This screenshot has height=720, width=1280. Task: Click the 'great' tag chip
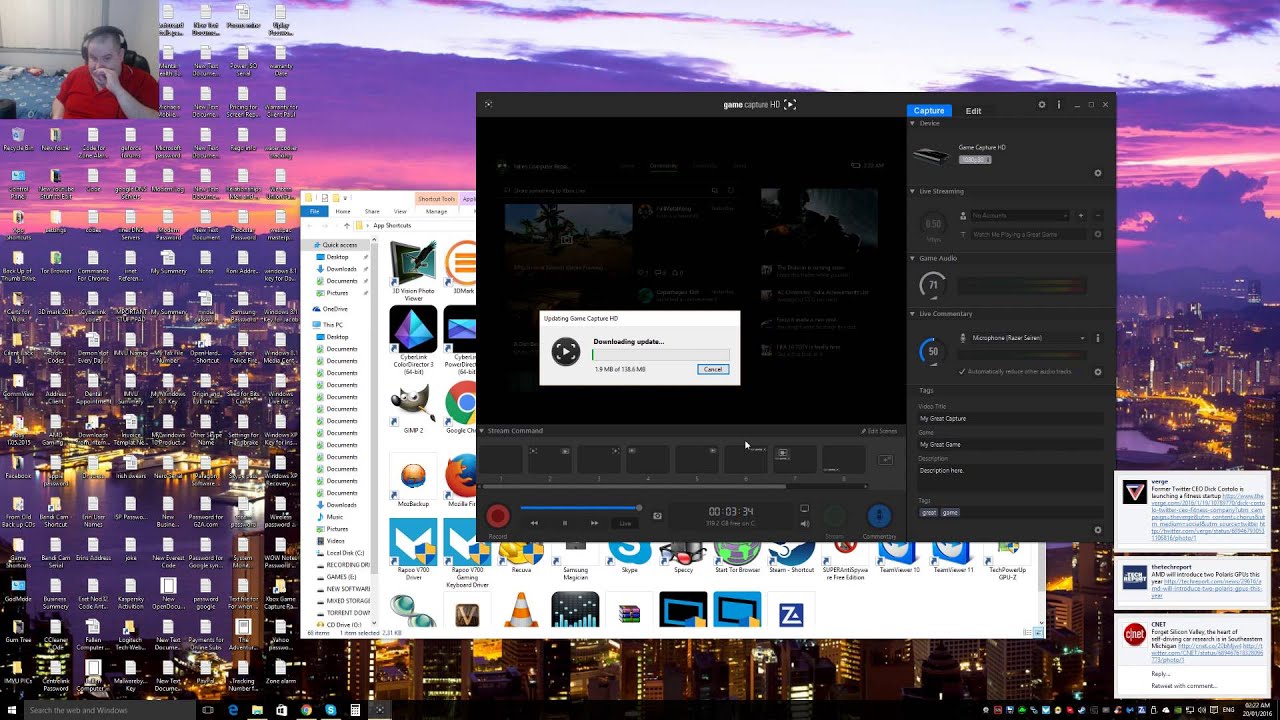pos(929,513)
